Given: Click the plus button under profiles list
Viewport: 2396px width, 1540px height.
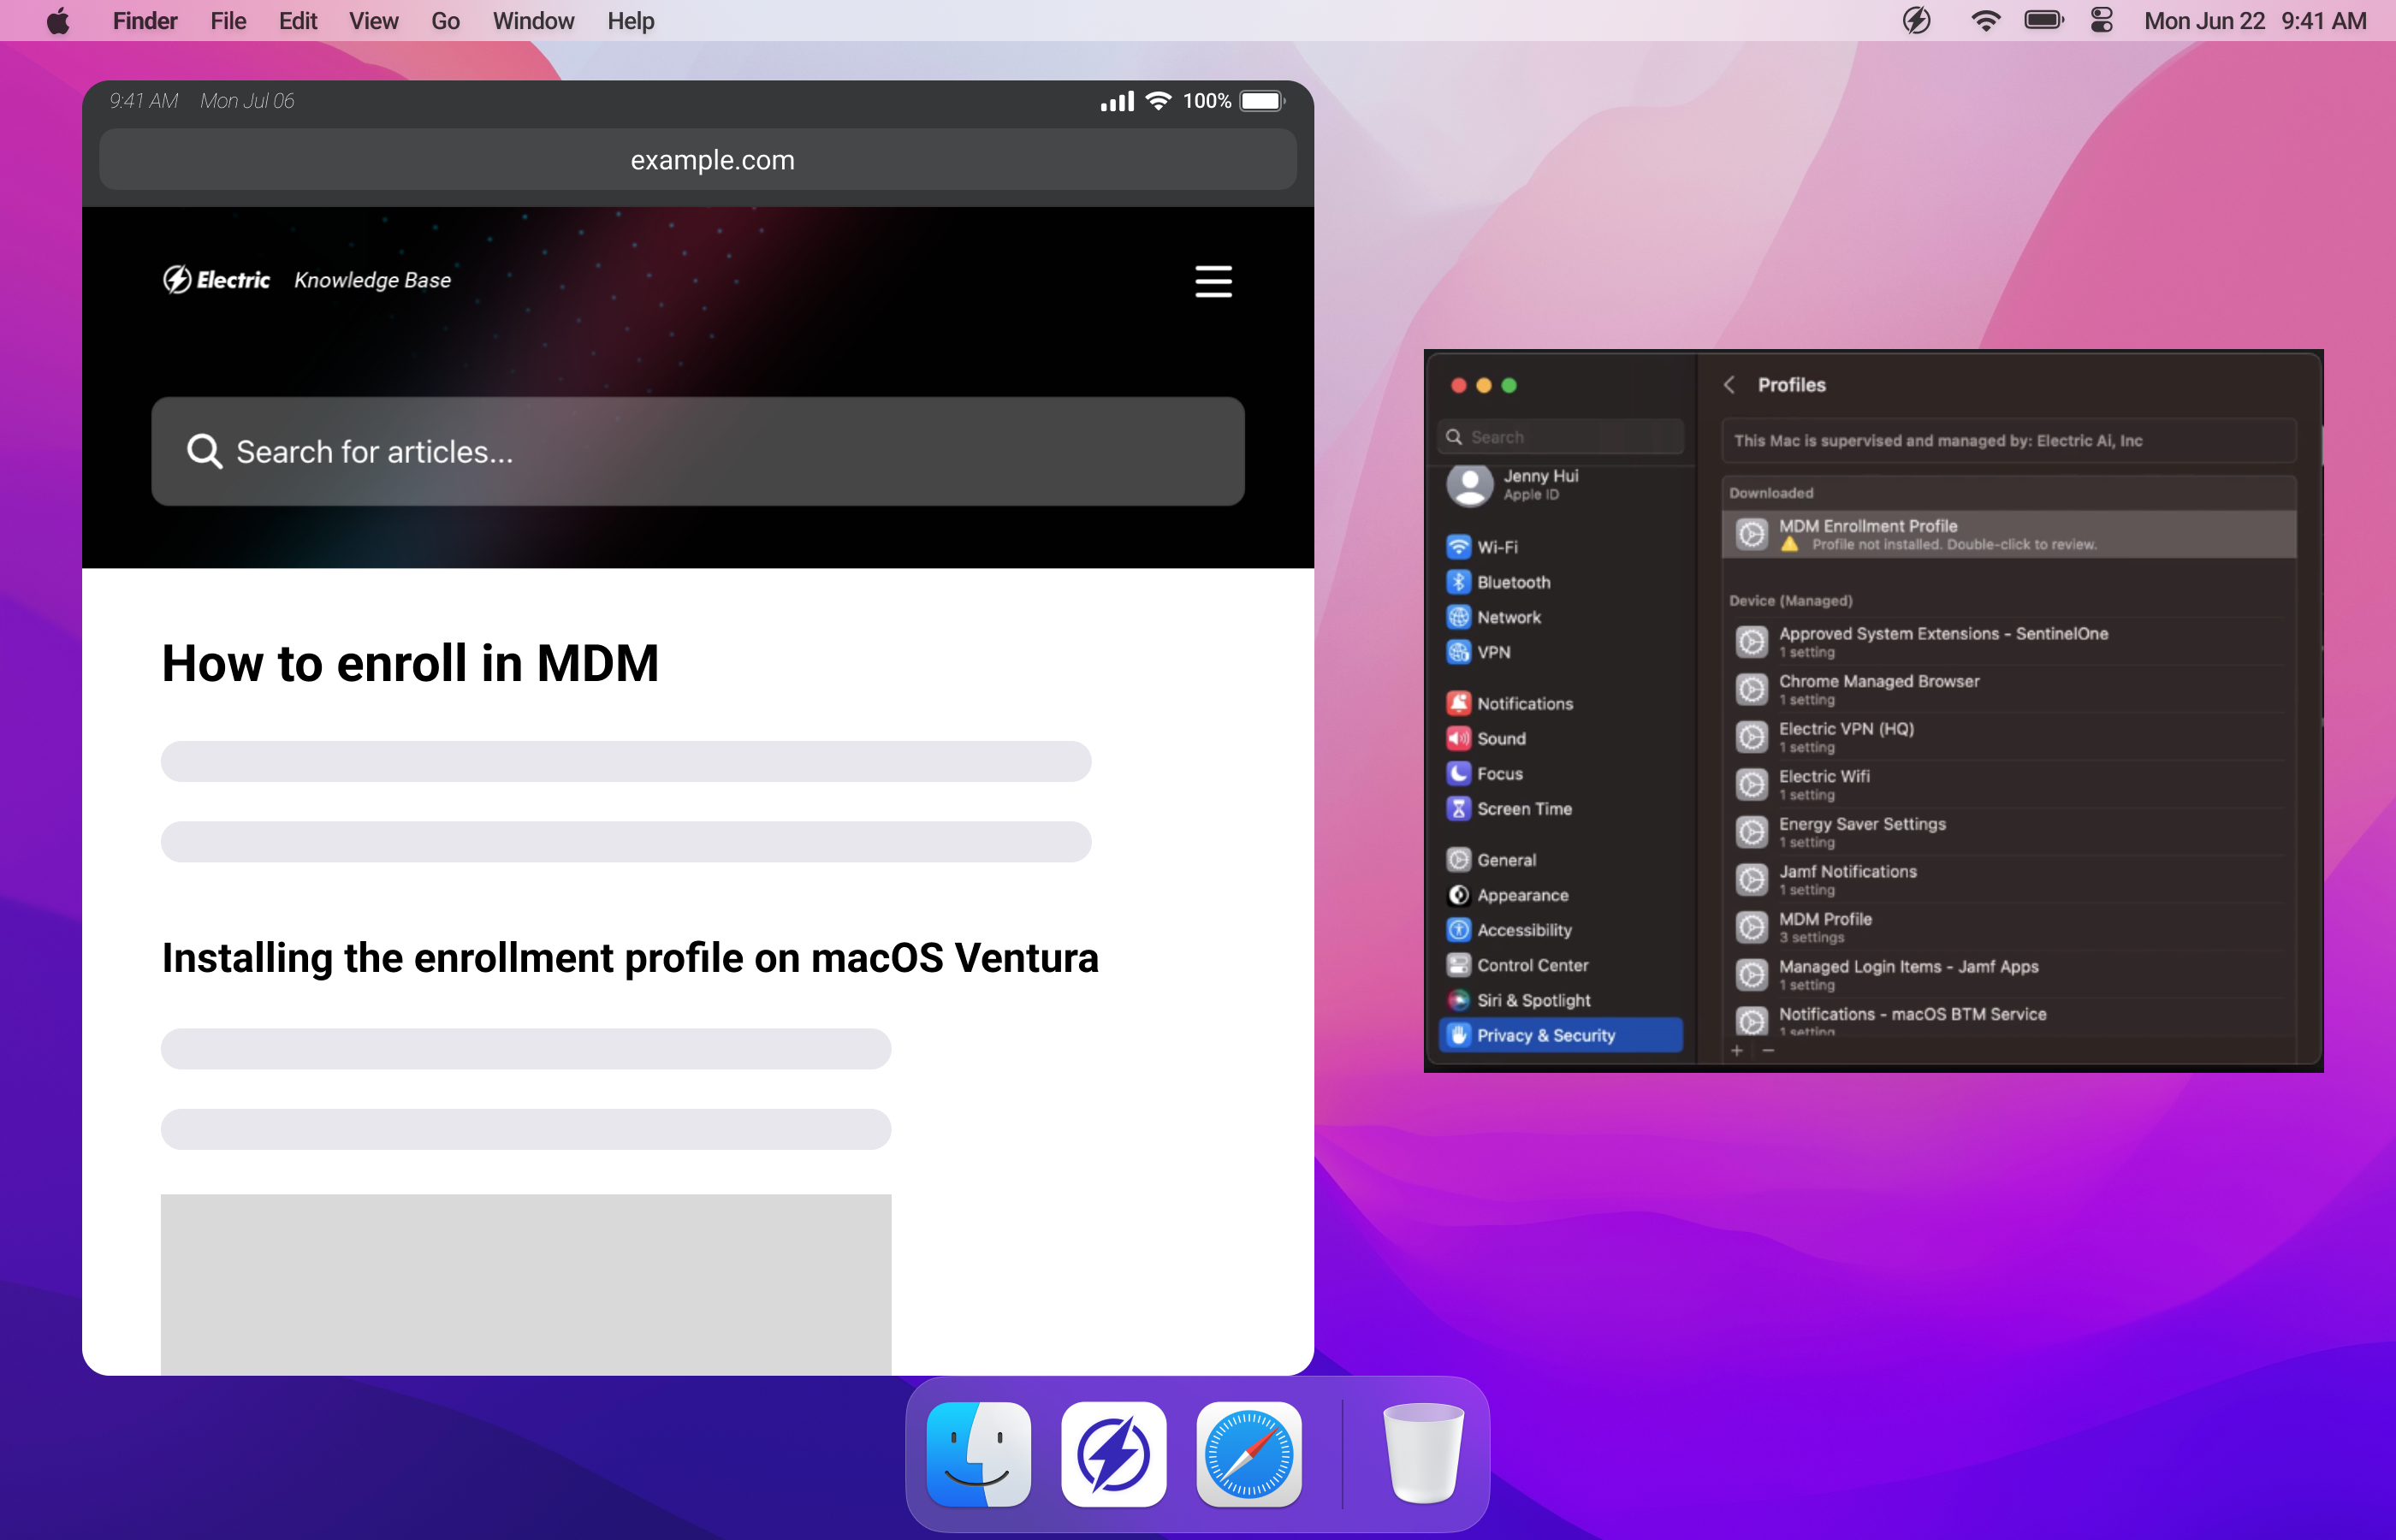Looking at the screenshot, I should pos(1737,1051).
